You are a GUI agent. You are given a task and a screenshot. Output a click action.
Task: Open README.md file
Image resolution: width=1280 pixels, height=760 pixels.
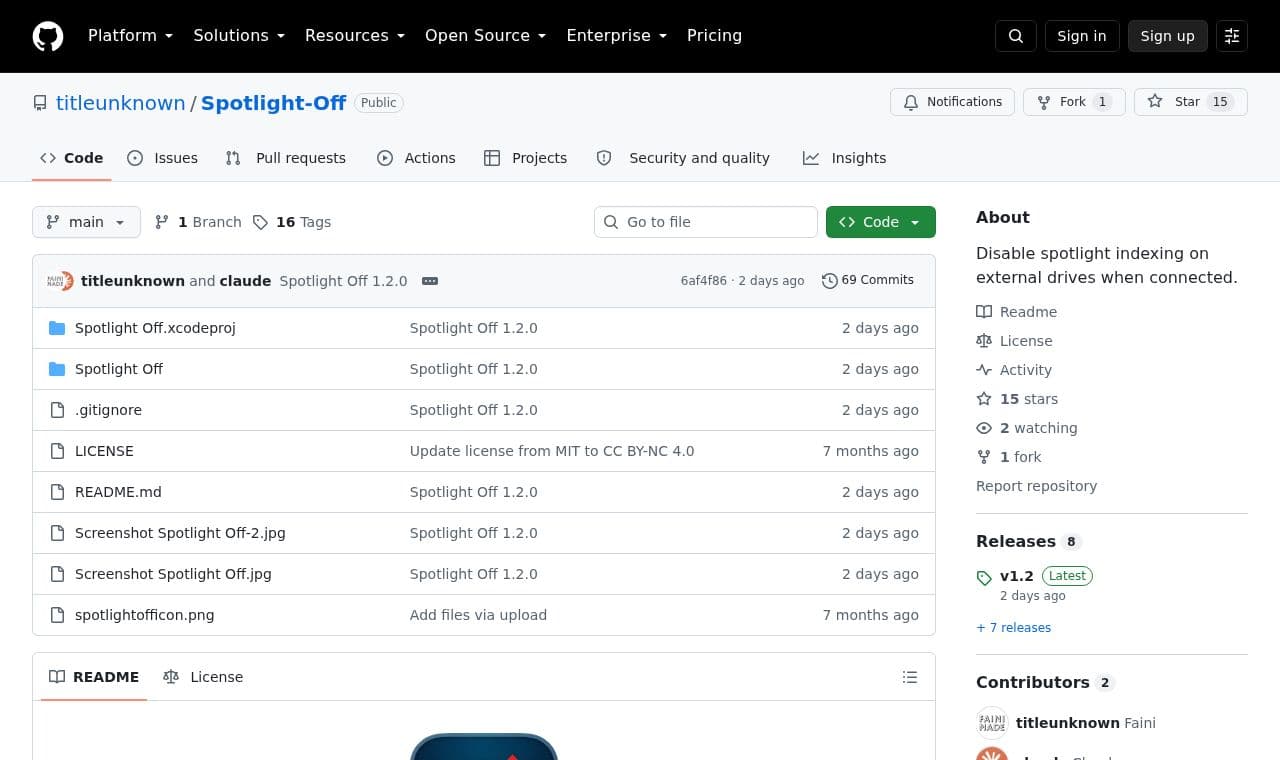click(118, 492)
